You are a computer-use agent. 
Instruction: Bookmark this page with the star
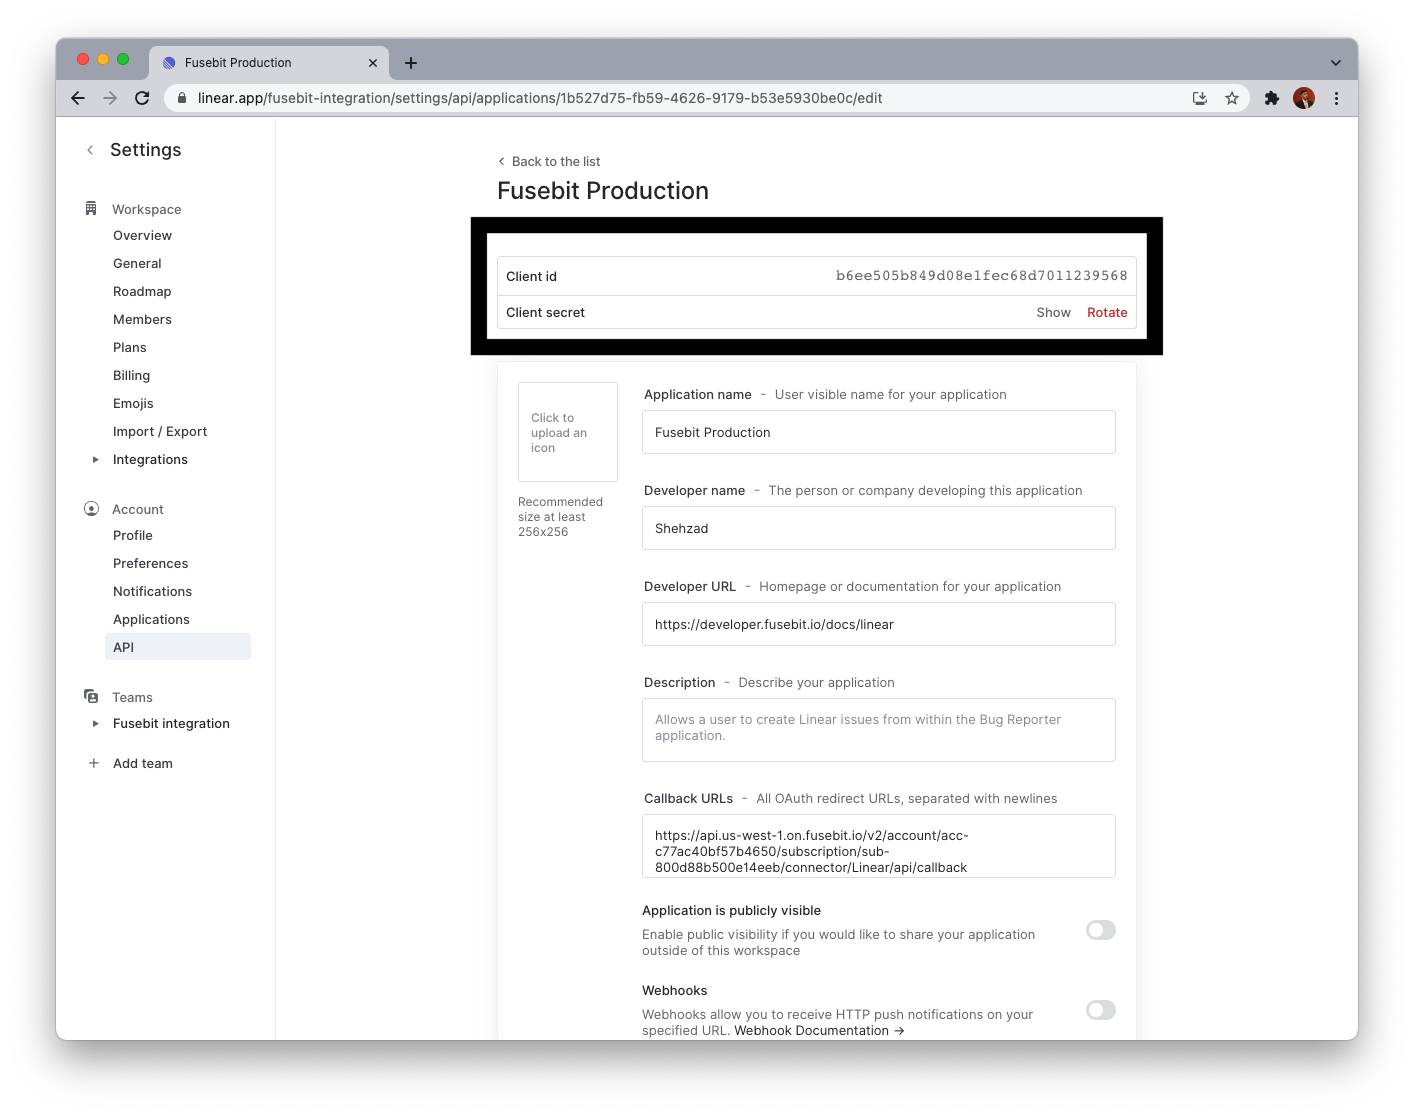pos(1232,98)
